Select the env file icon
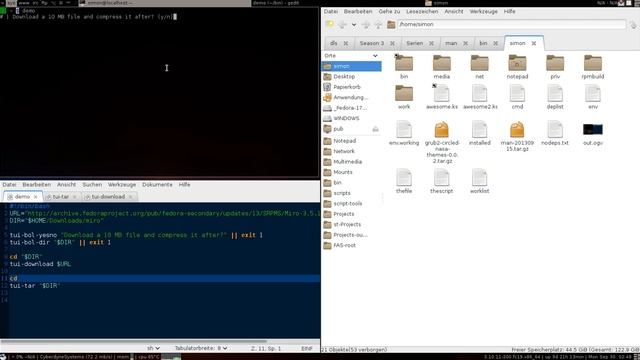Viewport: 640px width, 360px height. click(593, 93)
